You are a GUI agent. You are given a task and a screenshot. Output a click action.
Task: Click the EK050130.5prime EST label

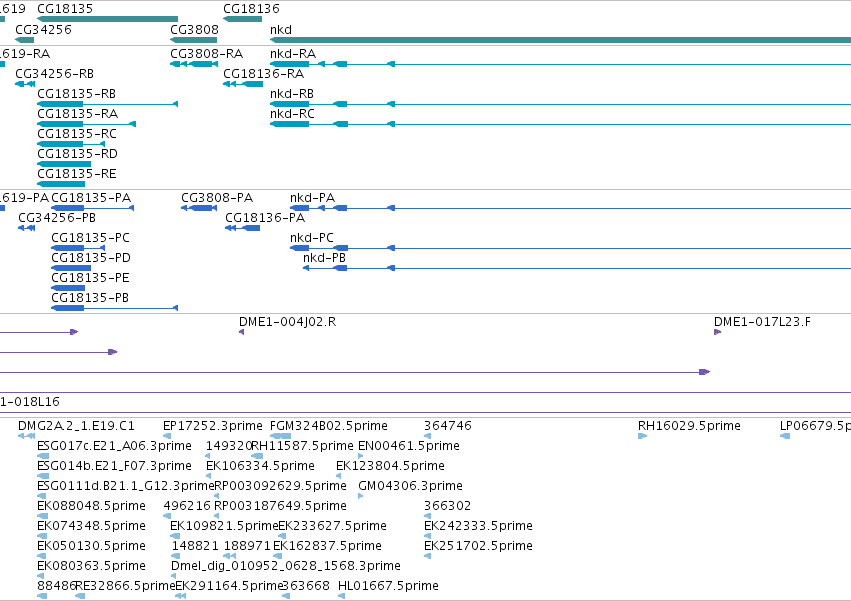coord(91,546)
